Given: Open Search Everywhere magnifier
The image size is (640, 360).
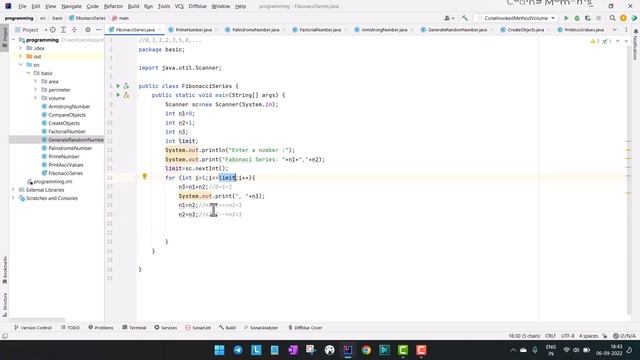Looking at the screenshot, I should [612, 18].
